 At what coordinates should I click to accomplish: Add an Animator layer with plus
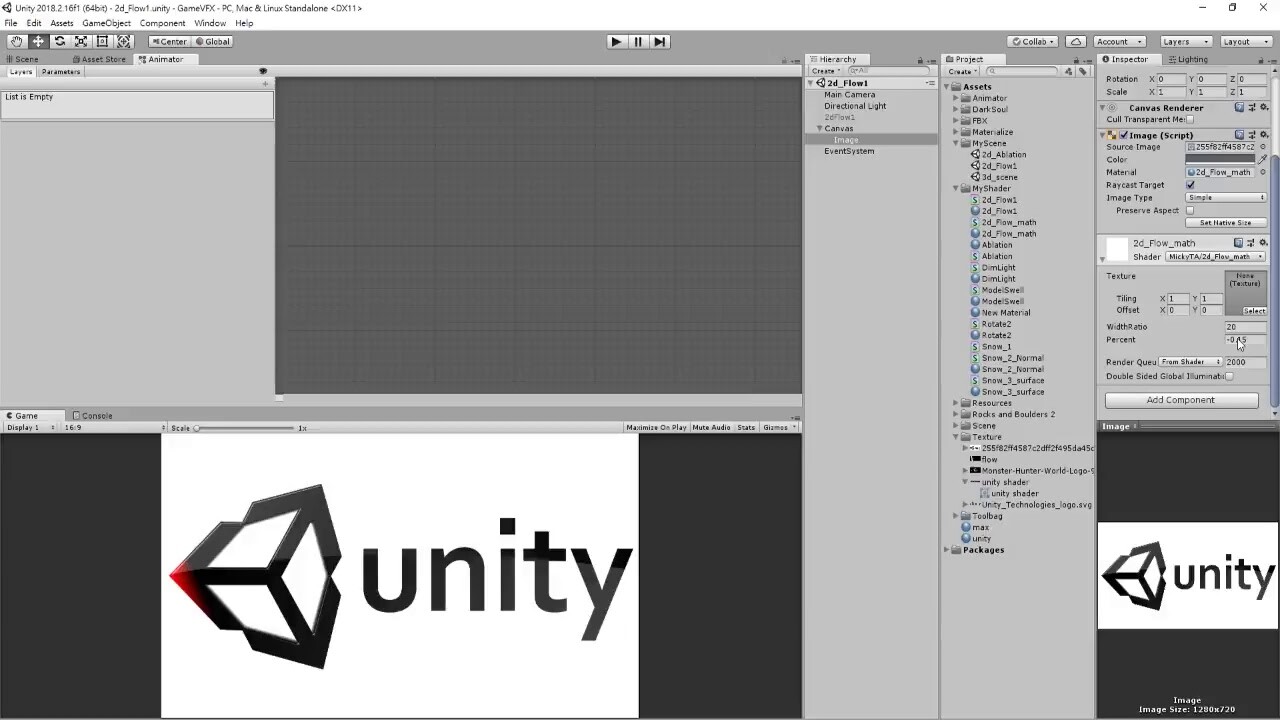265,84
